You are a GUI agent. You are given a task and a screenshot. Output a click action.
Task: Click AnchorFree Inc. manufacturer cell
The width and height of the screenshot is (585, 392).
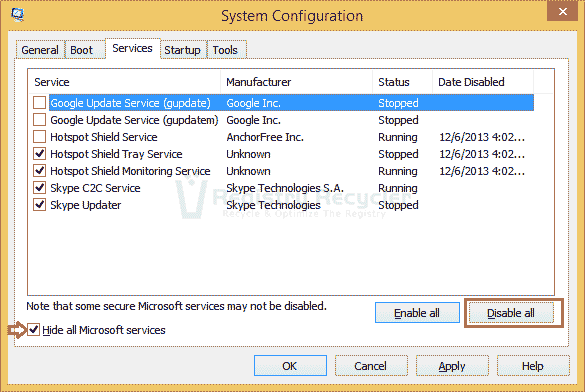(265, 137)
